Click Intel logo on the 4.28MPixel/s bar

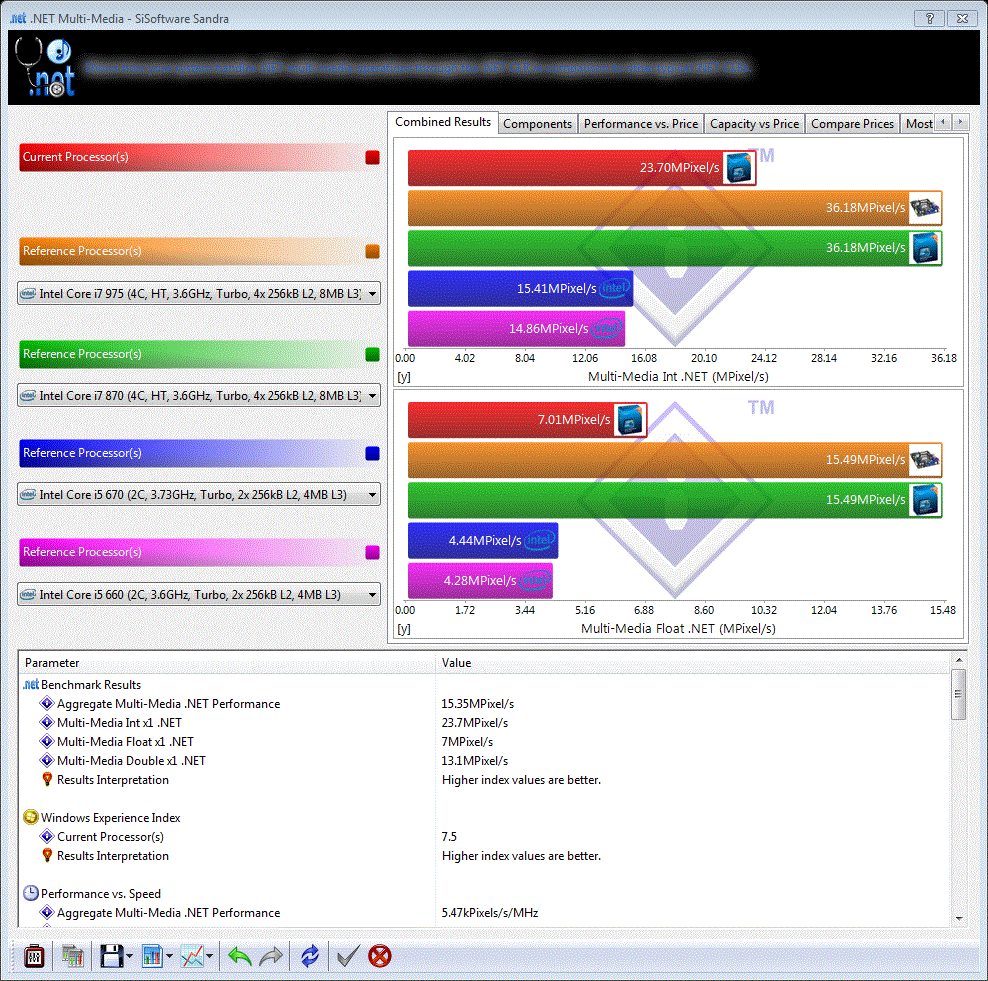534,580
